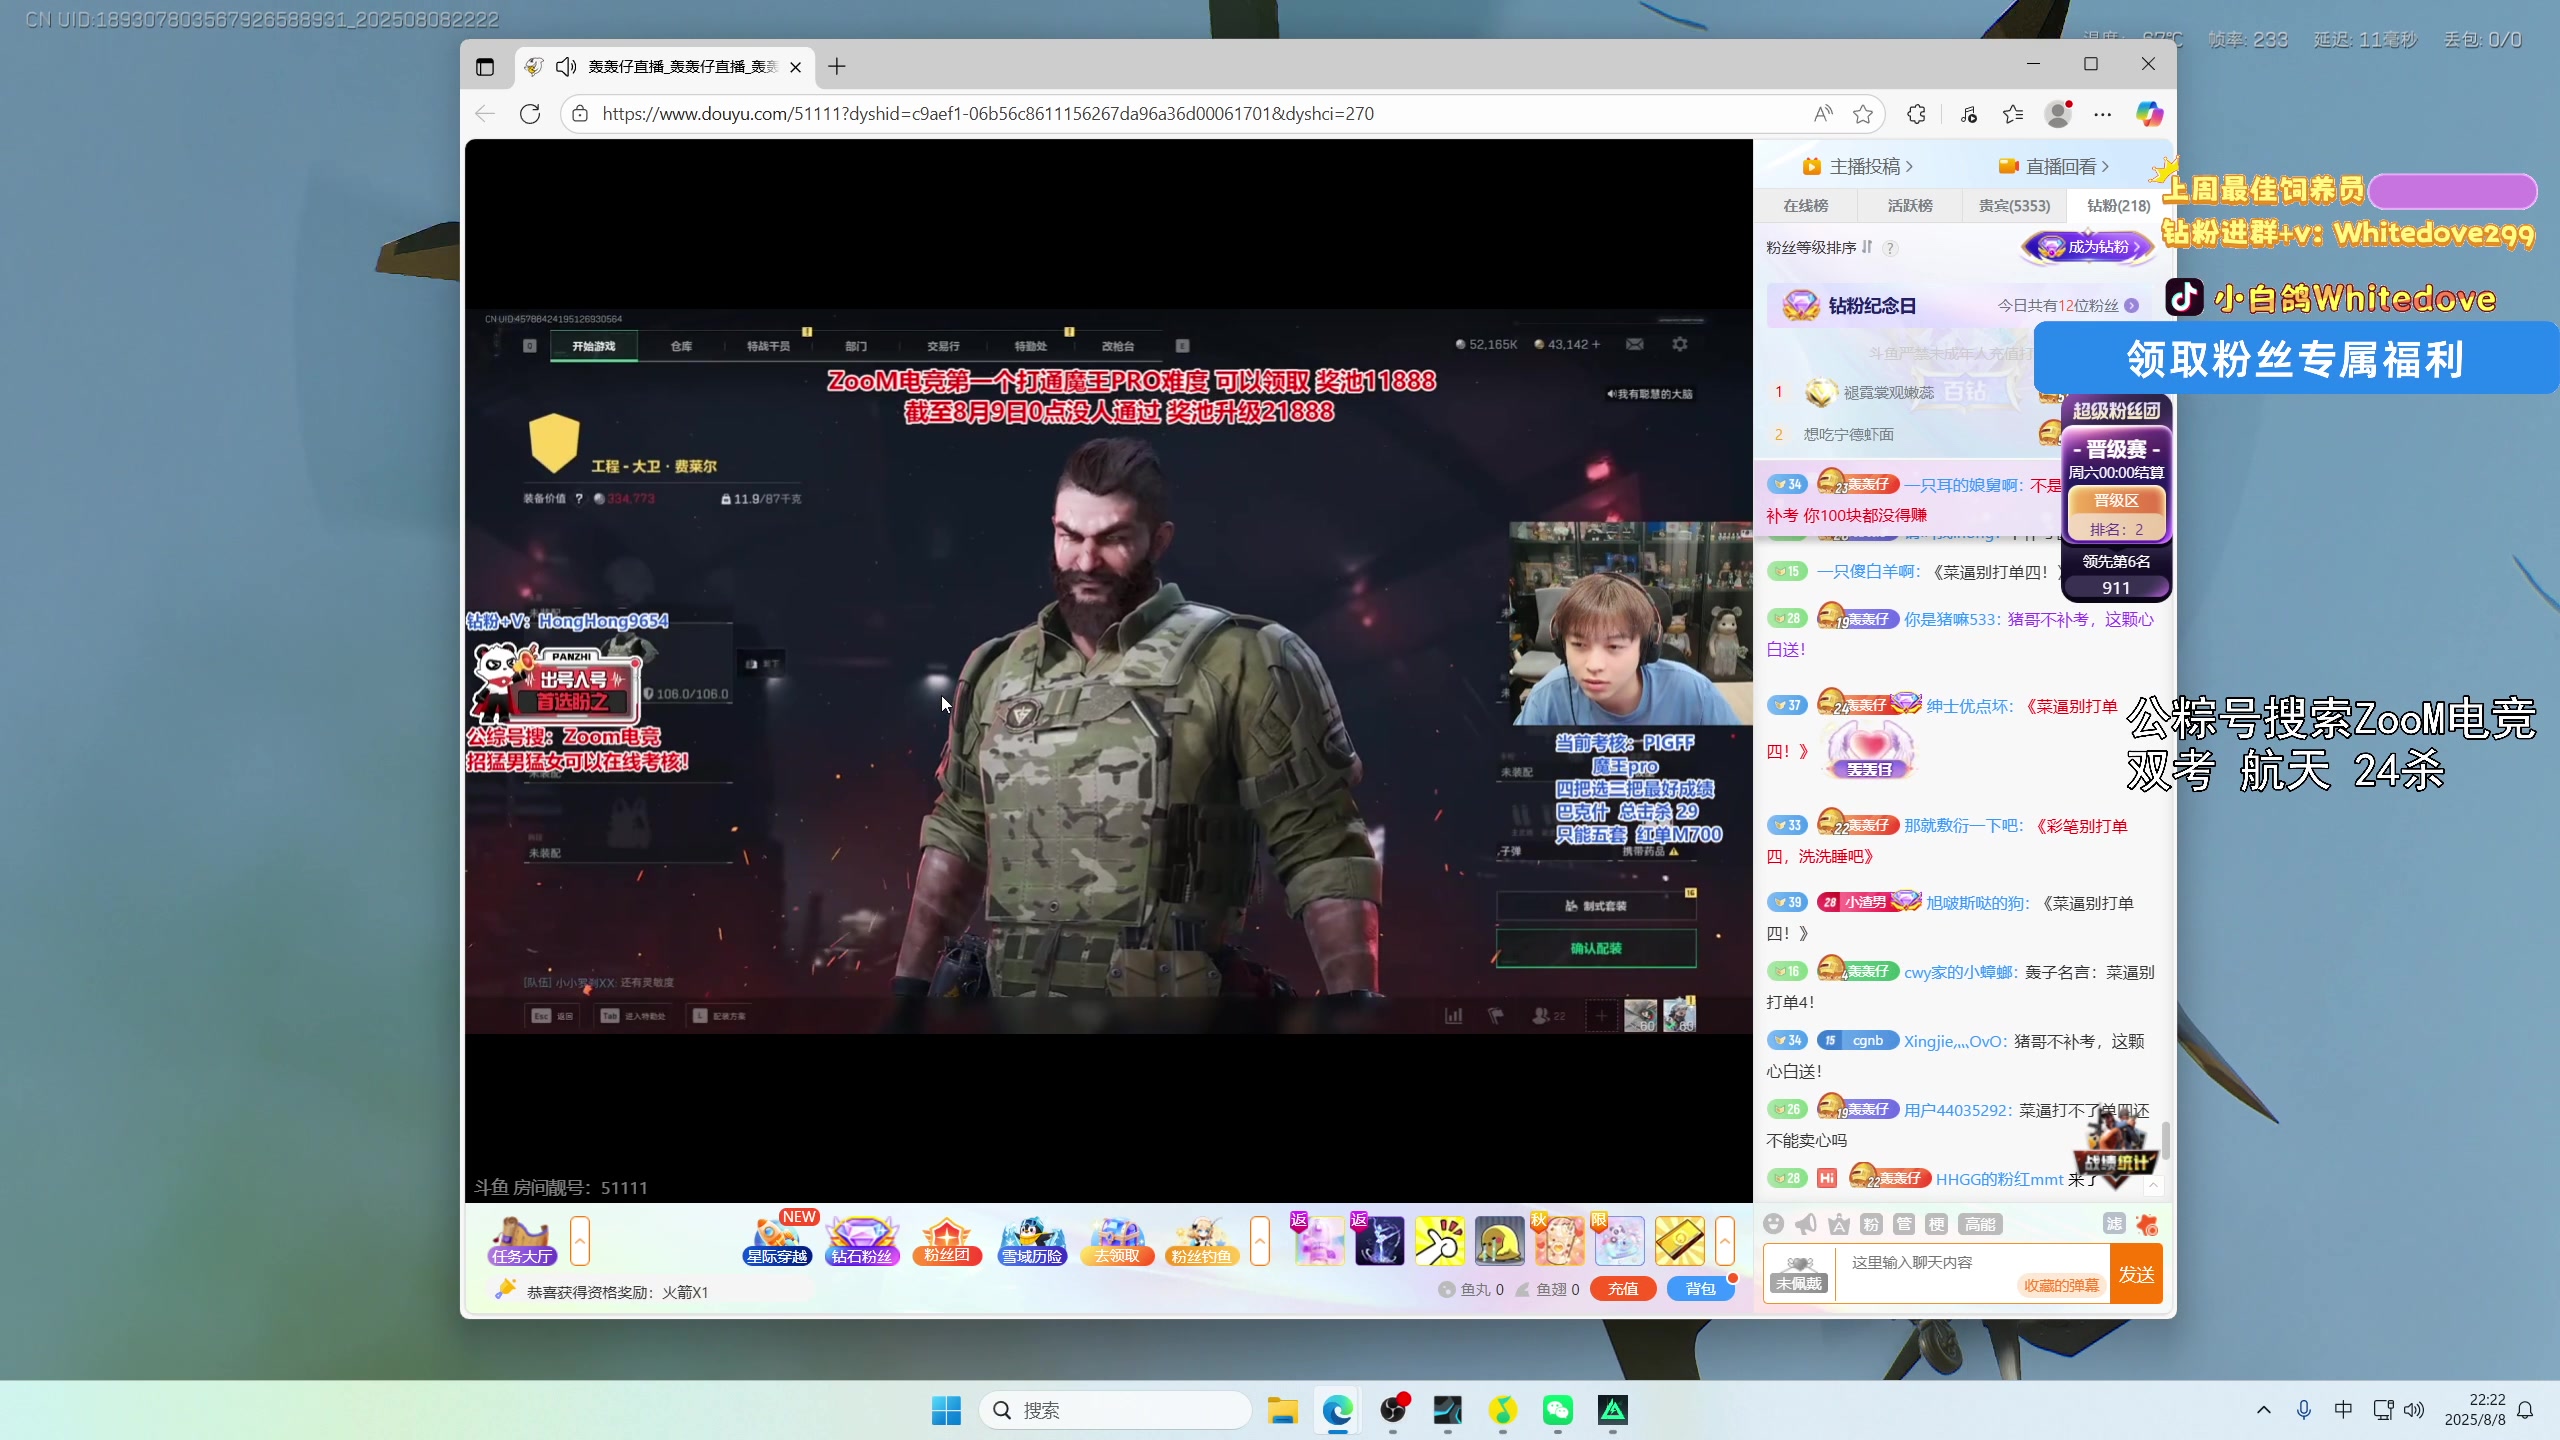
Task: Click the browser tab actions icon
Action: pos(485,67)
